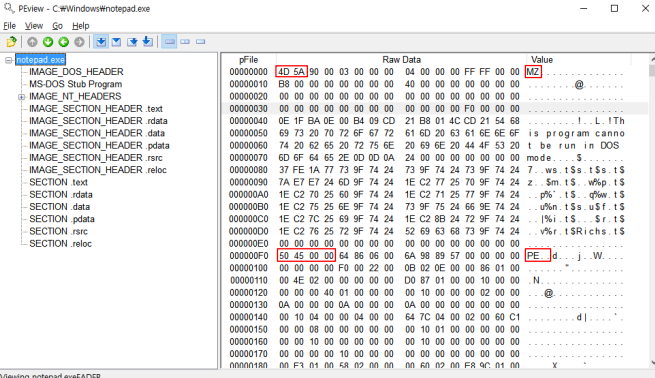Maximize the PEview window

coord(614,8)
